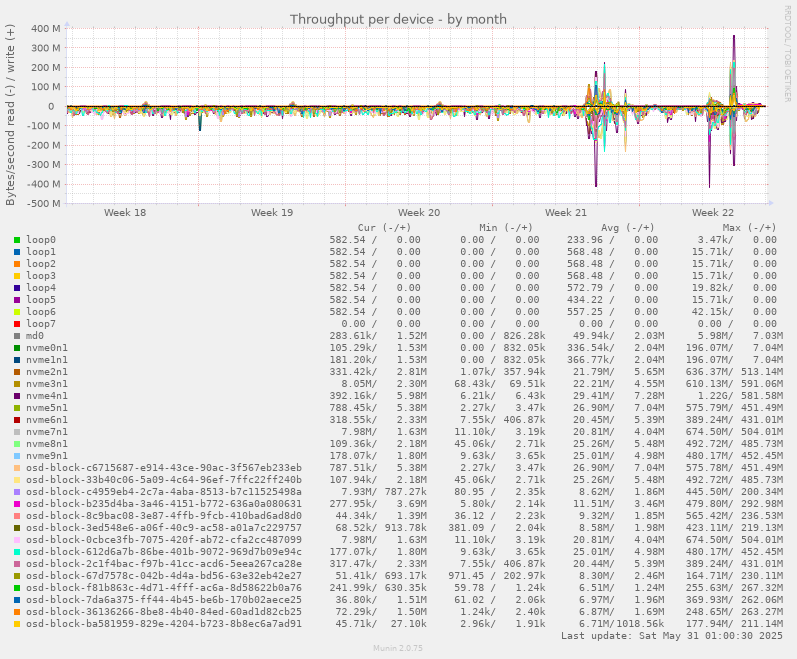The width and height of the screenshot is (797, 659).
Task: Click the nvme8n1 legend label
Action: coord(47,444)
